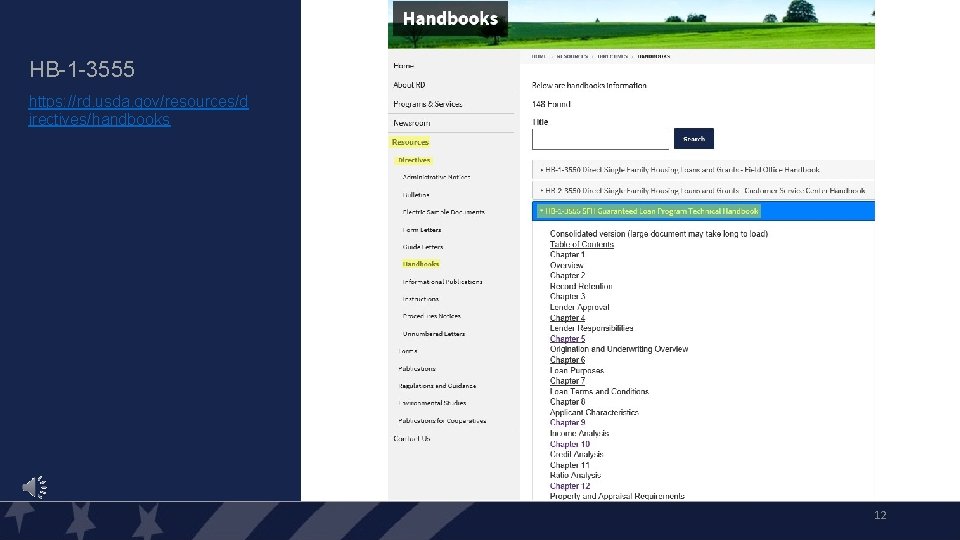The image size is (960, 540).
Task: Click Property and Appraisal Requirements text
Action: pyautogui.click(x=617, y=496)
